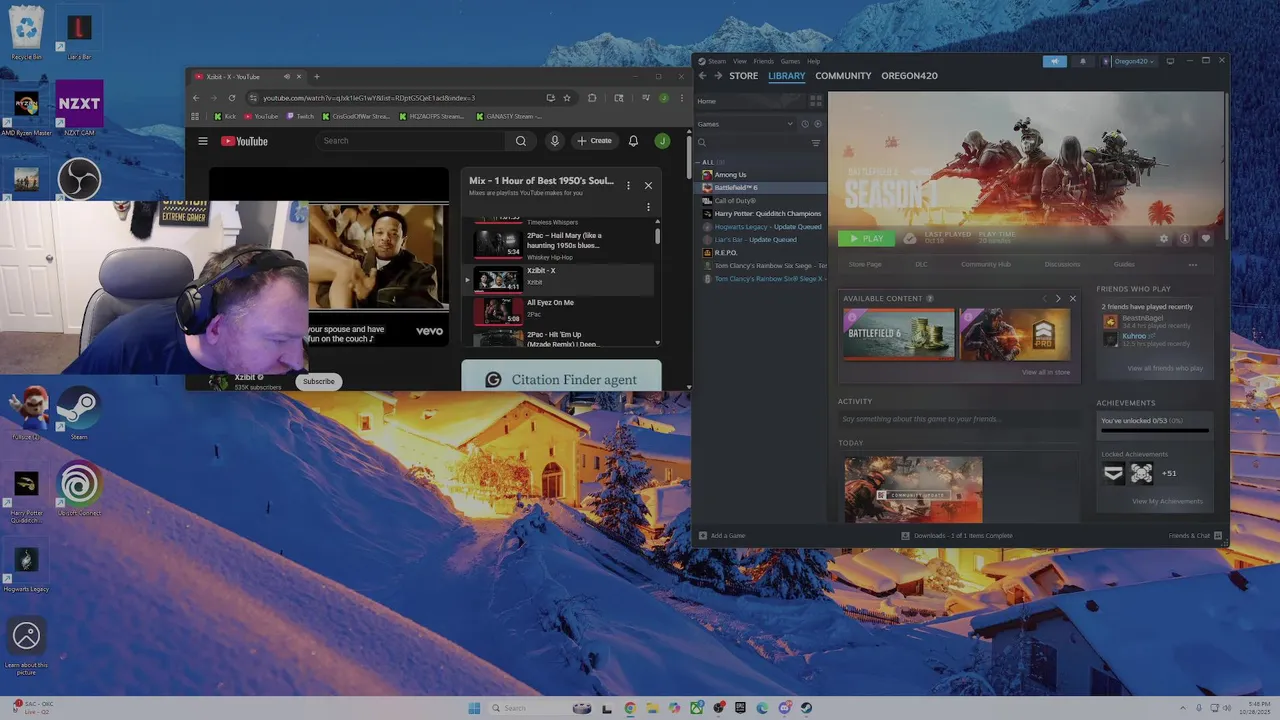Click the YouTube search field
Image resolution: width=1280 pixels, height=720 pixels.
click(x=412, y=141)
